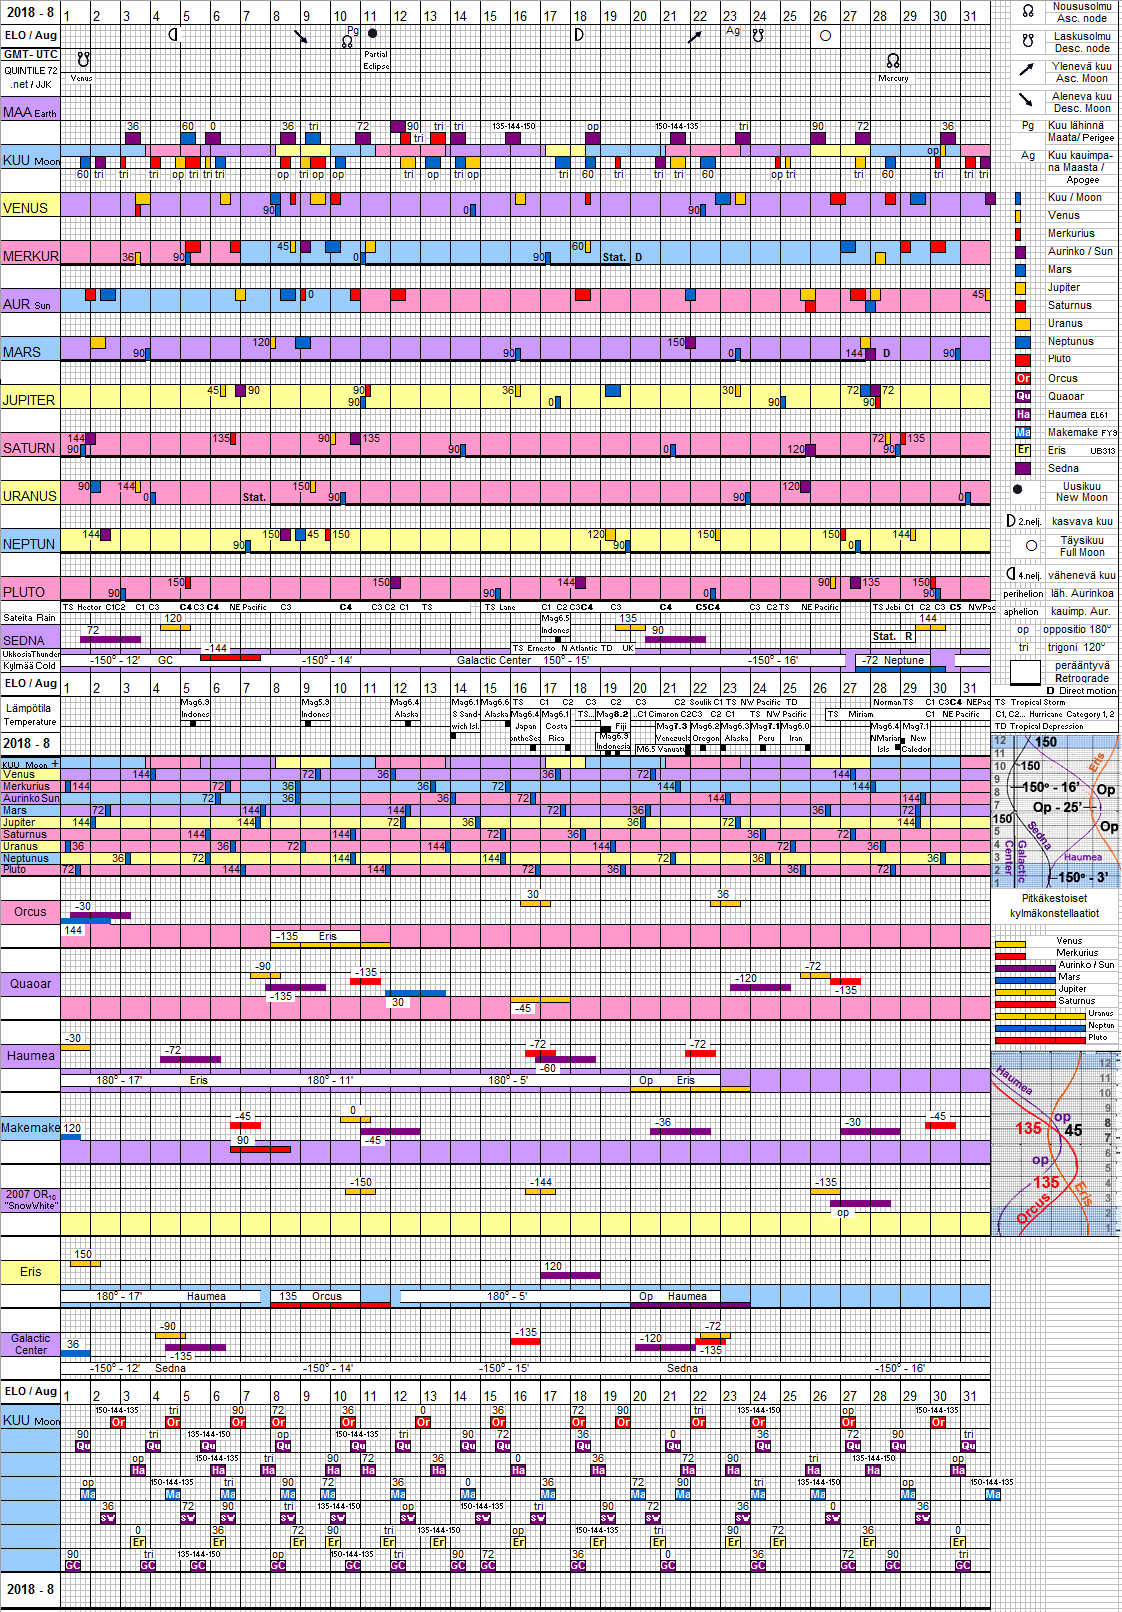Click the Makemake 'Ma' legend icon
Viewport: 1122px width, 1612px height.
pyautogui.click(x=1023, y=433)
